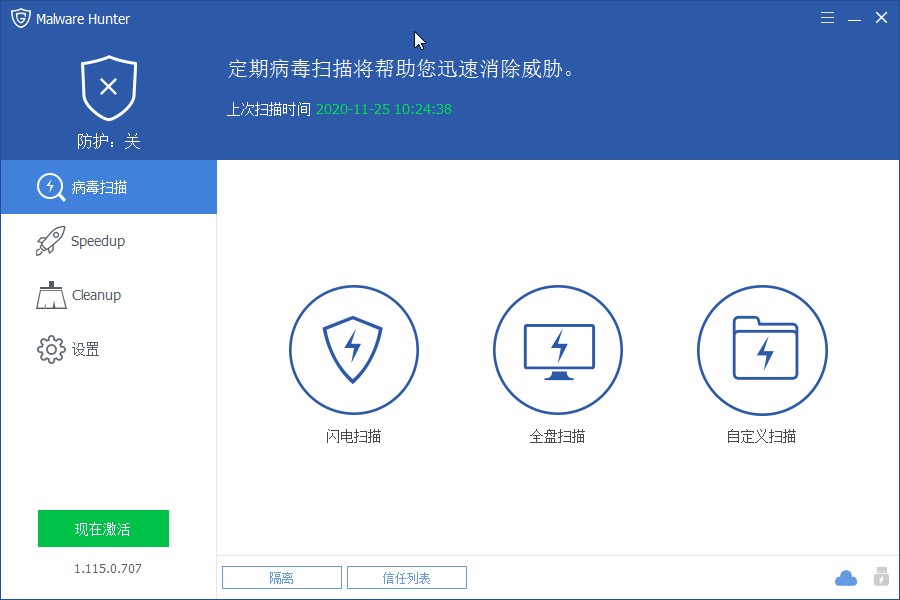Viewport: 900px width, 600px height.
Task: Click the 现在激活 activation button
Action: (103, 528)
